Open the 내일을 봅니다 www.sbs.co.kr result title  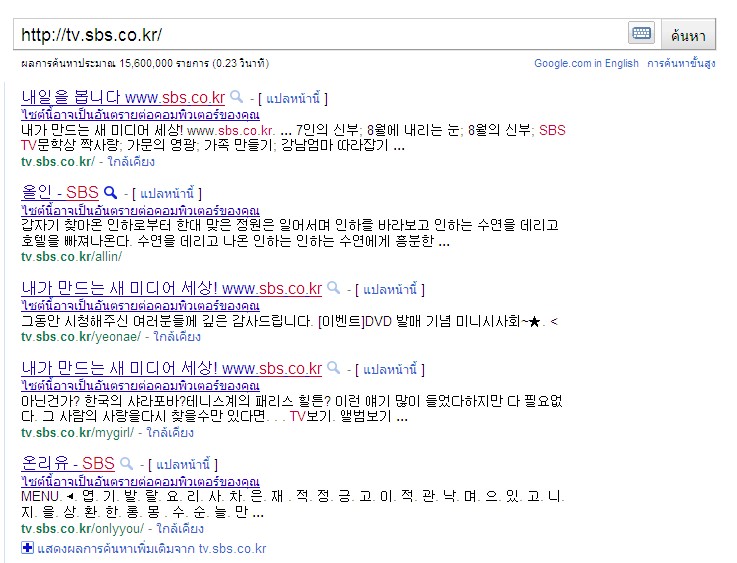click(x=123, y=97)
